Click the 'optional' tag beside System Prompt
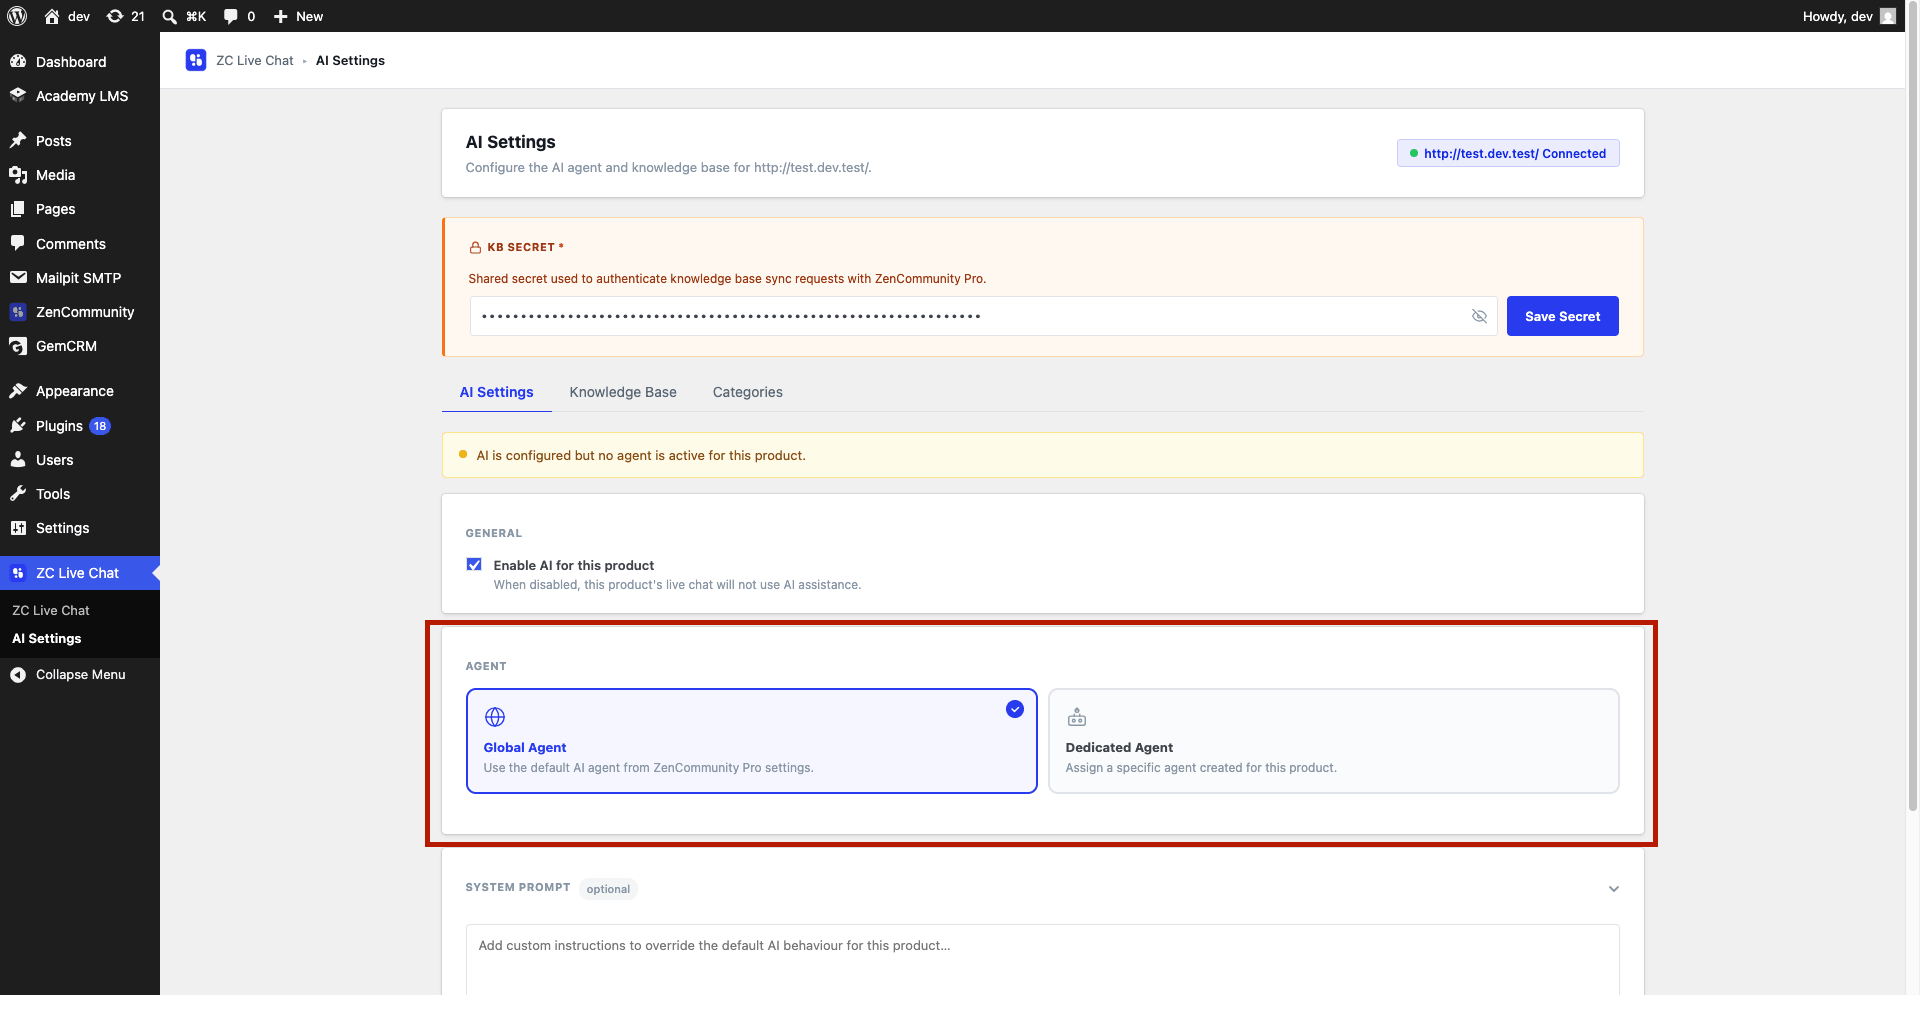Viewport: 1920px width, 1018px height. click(608, 889)
